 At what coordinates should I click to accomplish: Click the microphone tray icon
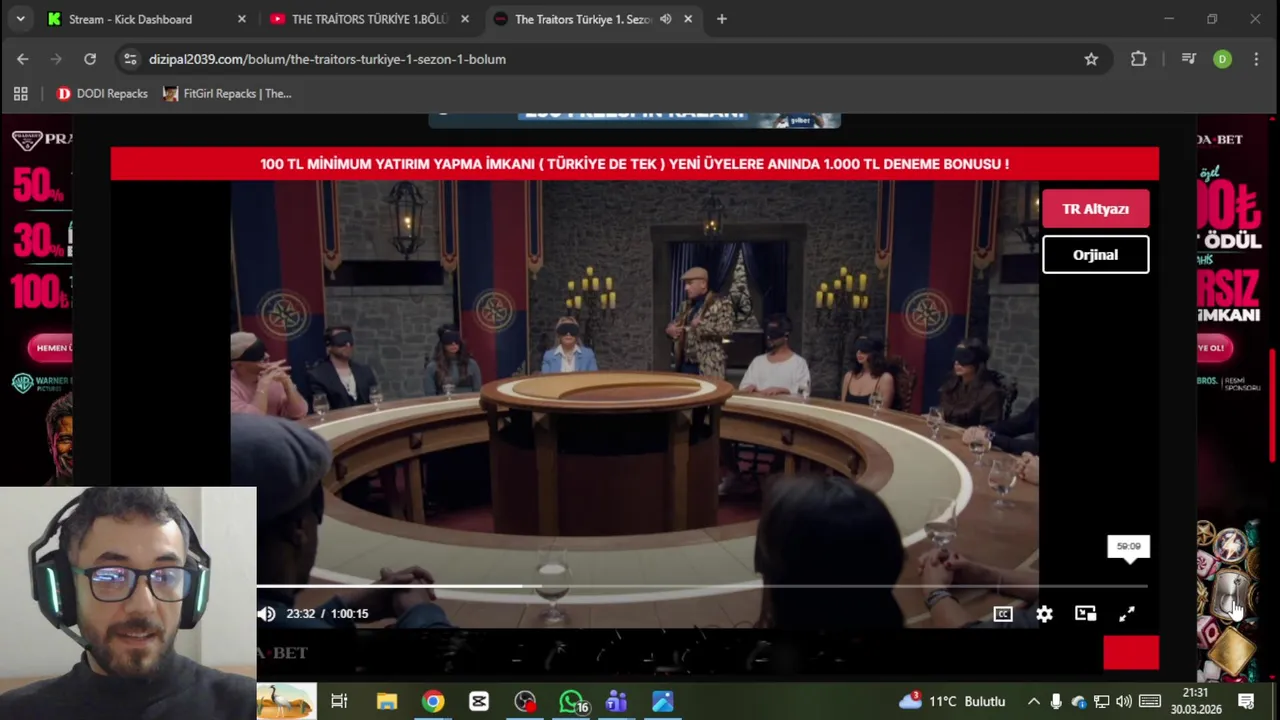(1056, 702)
